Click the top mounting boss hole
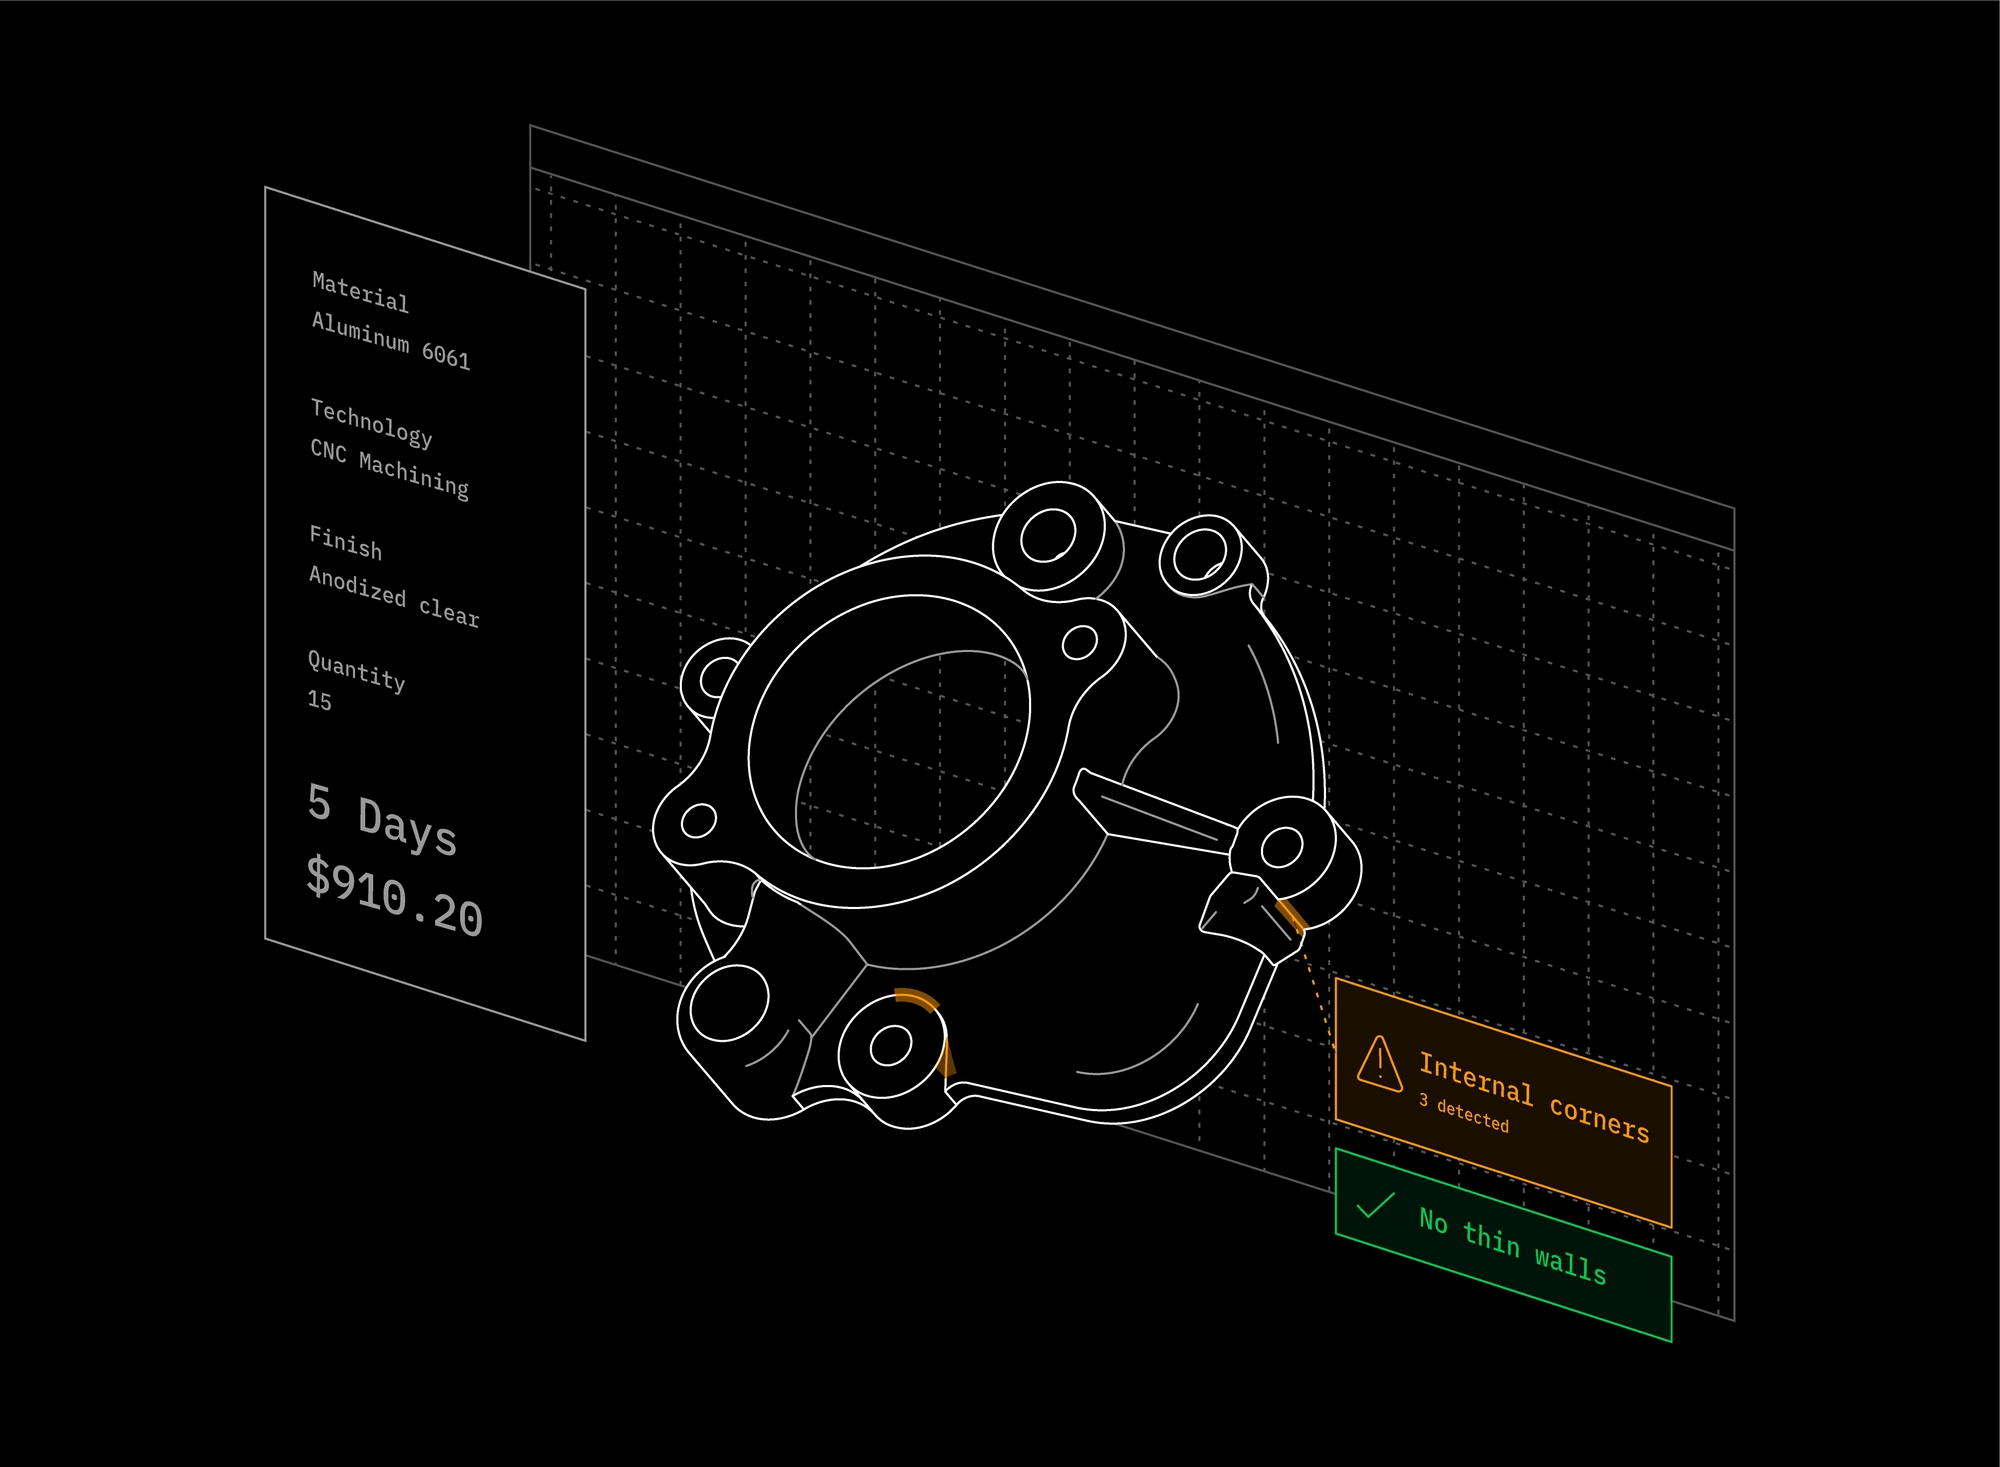Image resolution: width=2000 pixels, height=1467 pixels. [x=1047, y=536]
